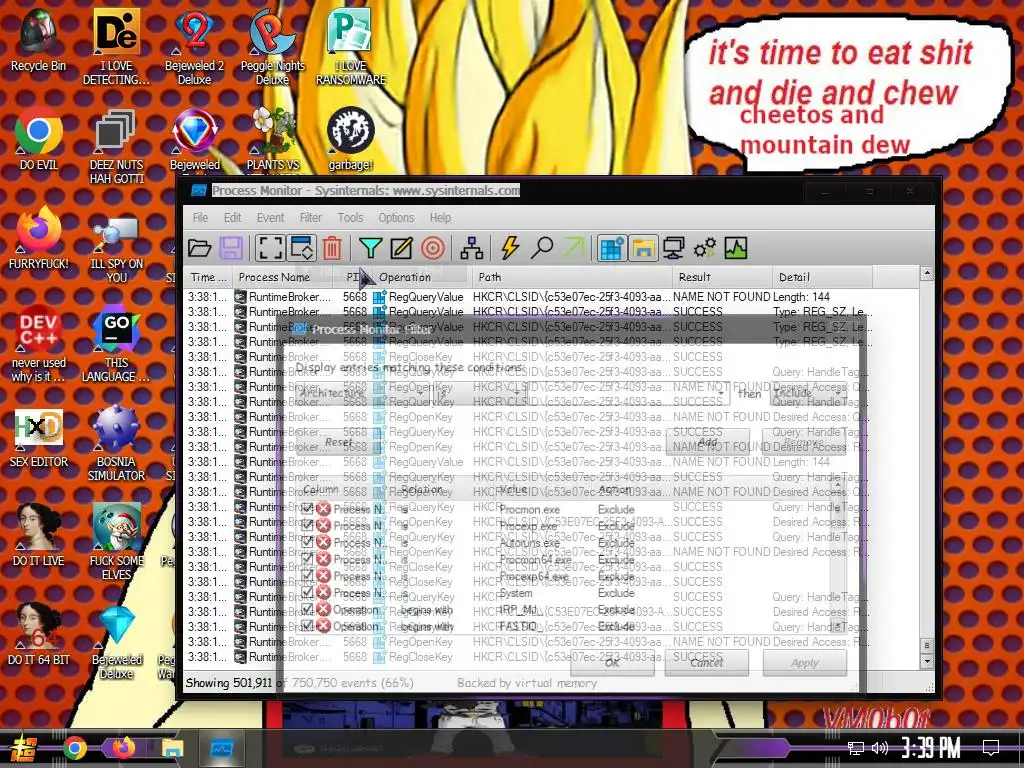Uncheck the Procmon.exe filter row checkbox
Viewport: 1024px width, 768px height.
(307, 508)
